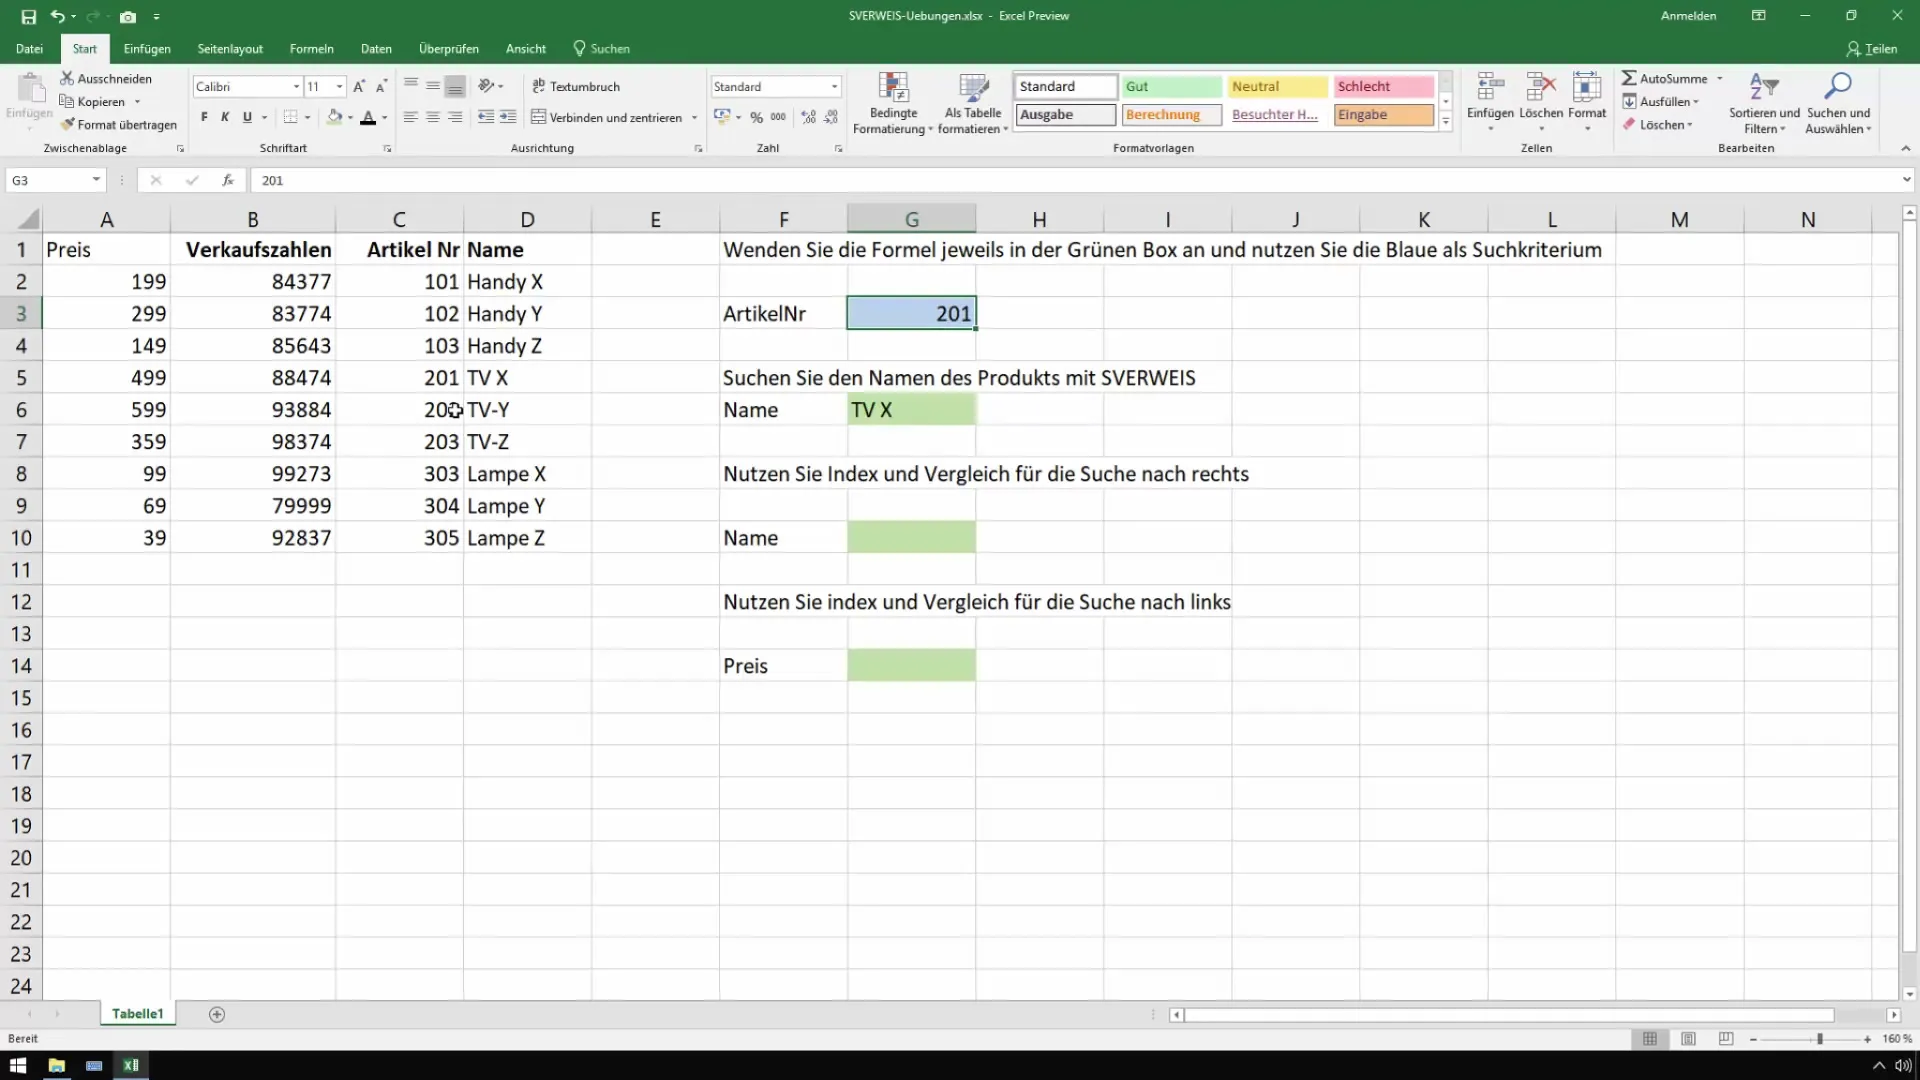Apply the fill color bucket

[335, 117]
